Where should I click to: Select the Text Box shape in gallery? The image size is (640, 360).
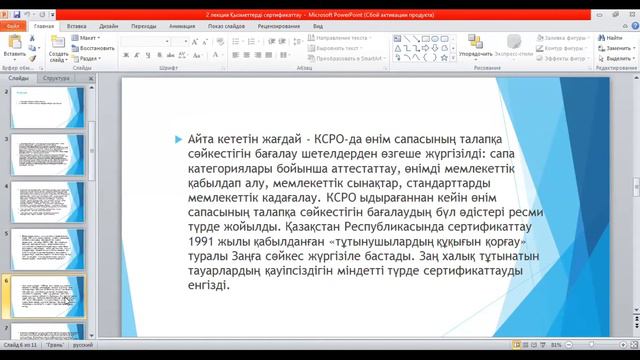(x=397, y=39)
